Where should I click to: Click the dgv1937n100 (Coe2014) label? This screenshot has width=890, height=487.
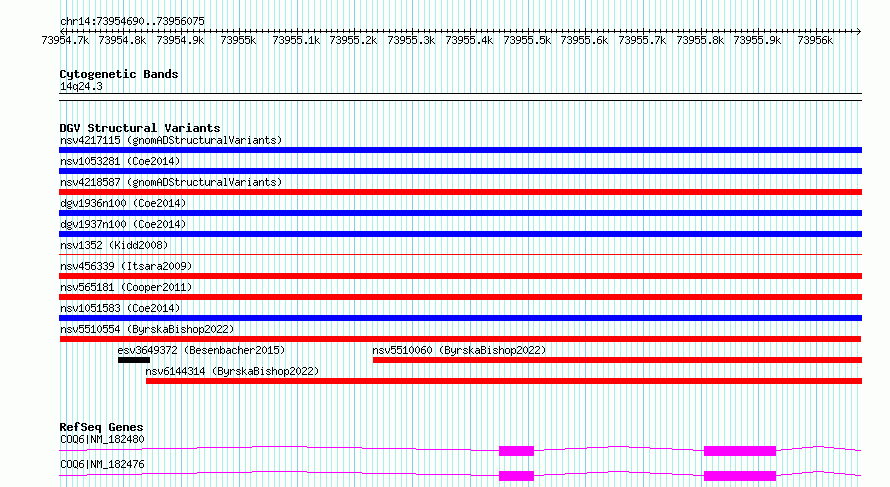click(x=123, y=224)
